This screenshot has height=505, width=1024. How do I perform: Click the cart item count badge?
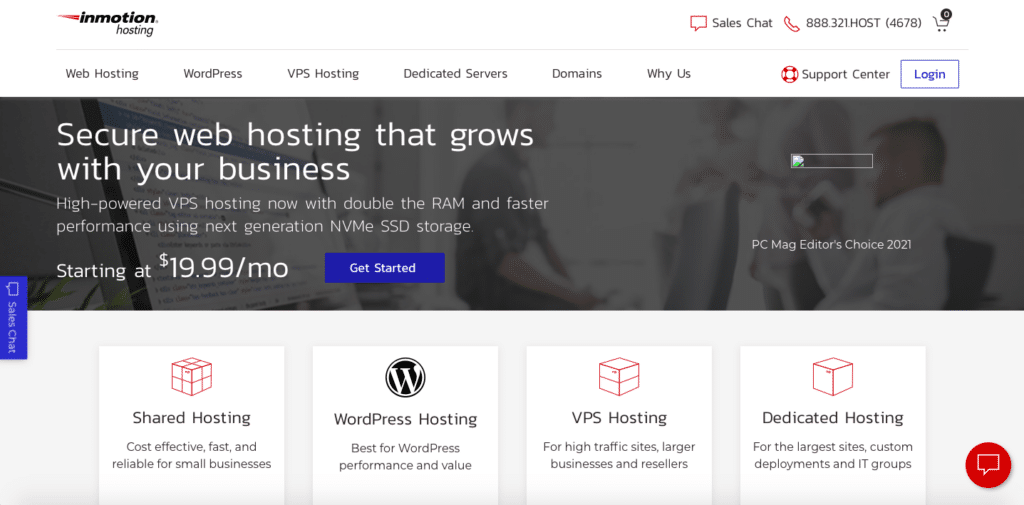coord(946,14)
